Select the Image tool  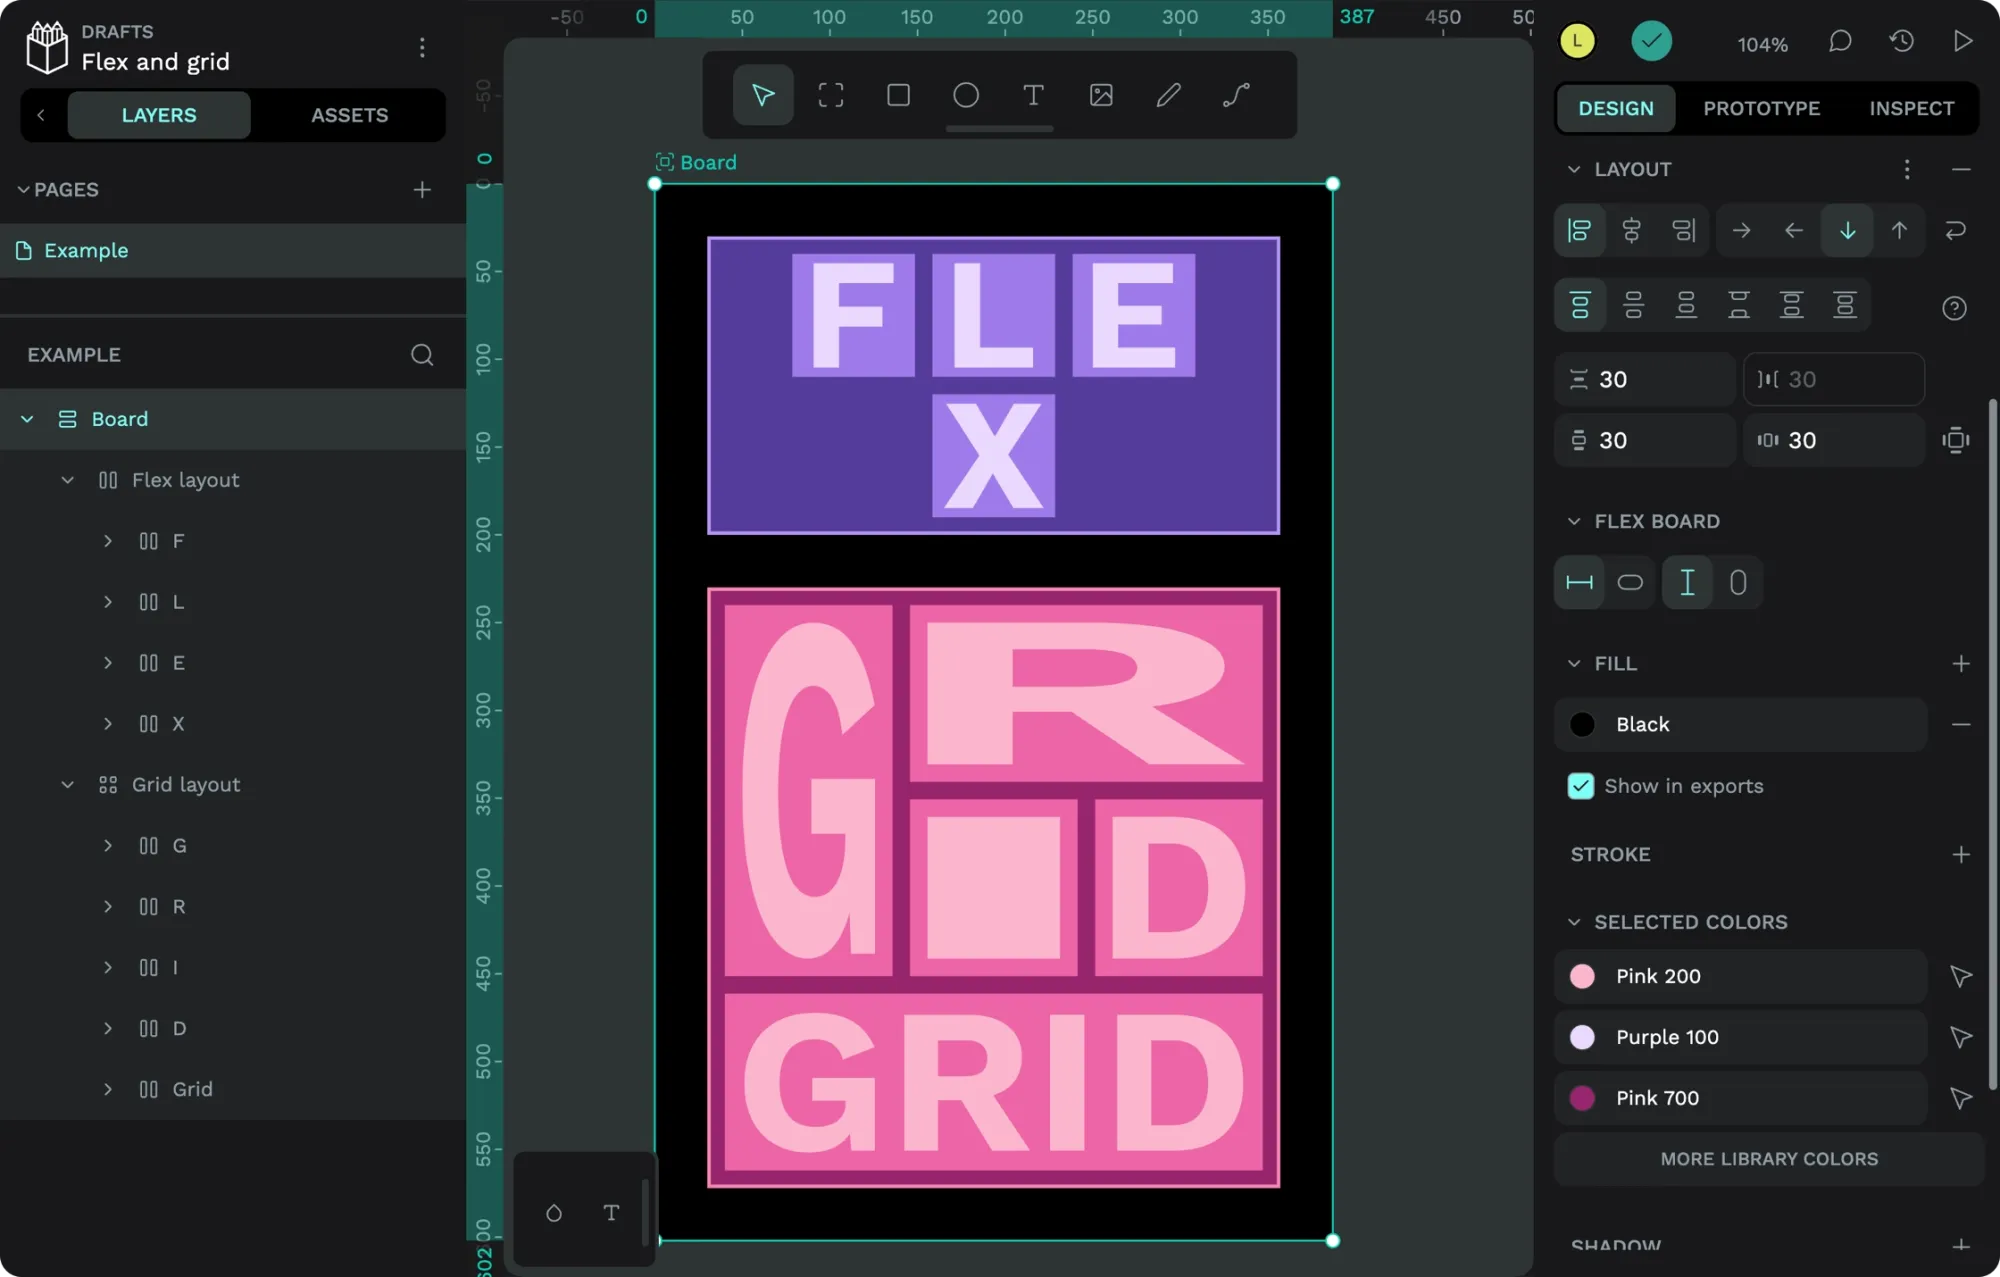pos(1101,95)
